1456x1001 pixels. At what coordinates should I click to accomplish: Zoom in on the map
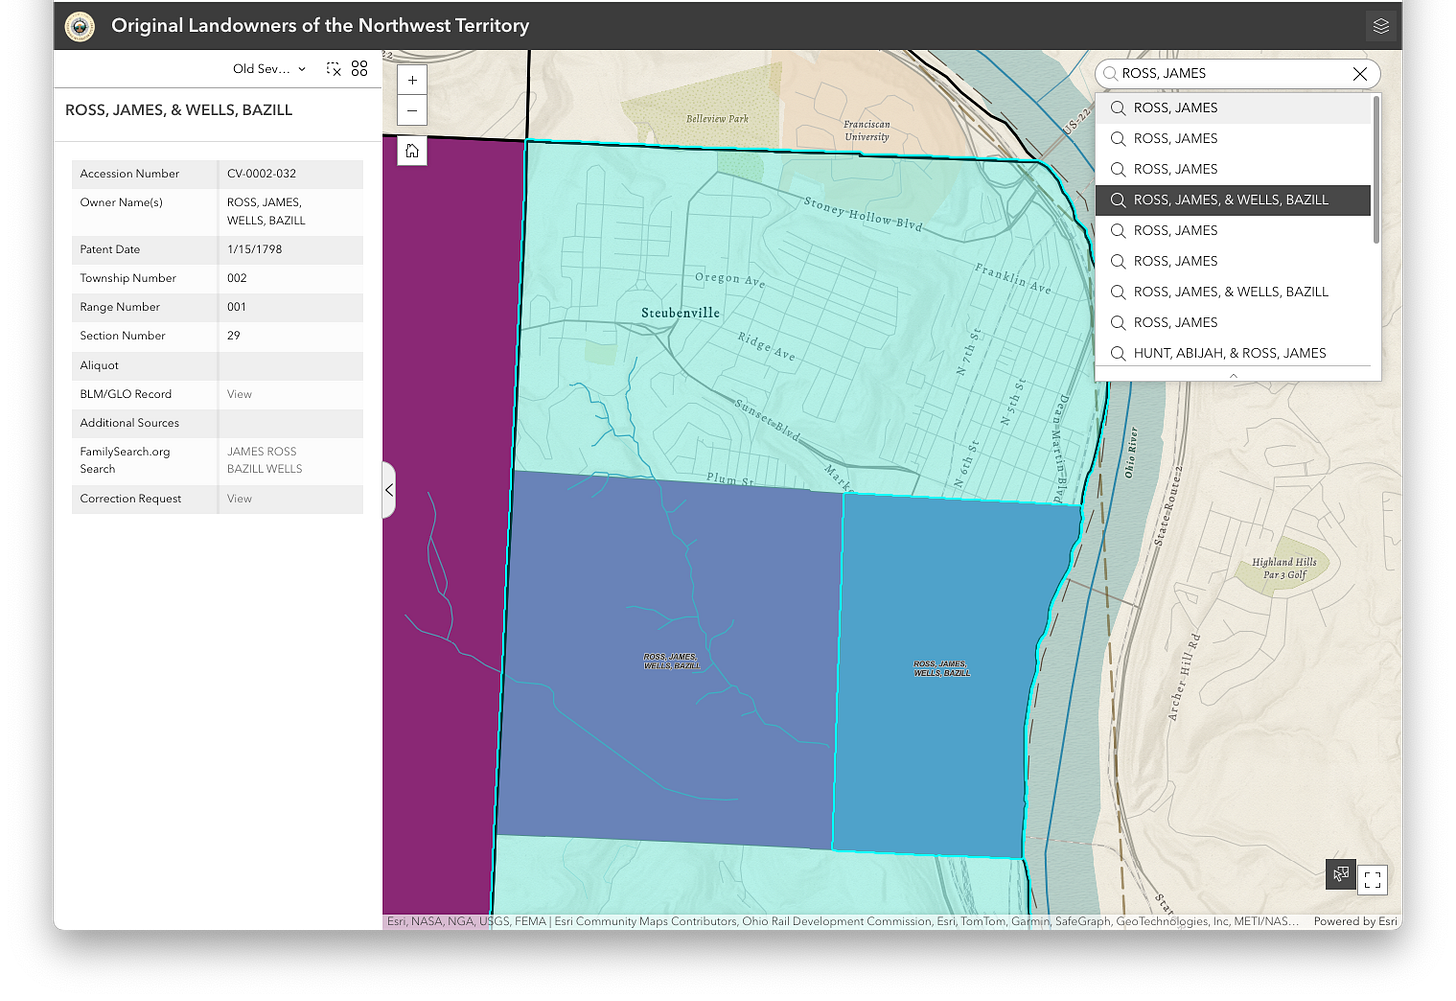point(412,80)
